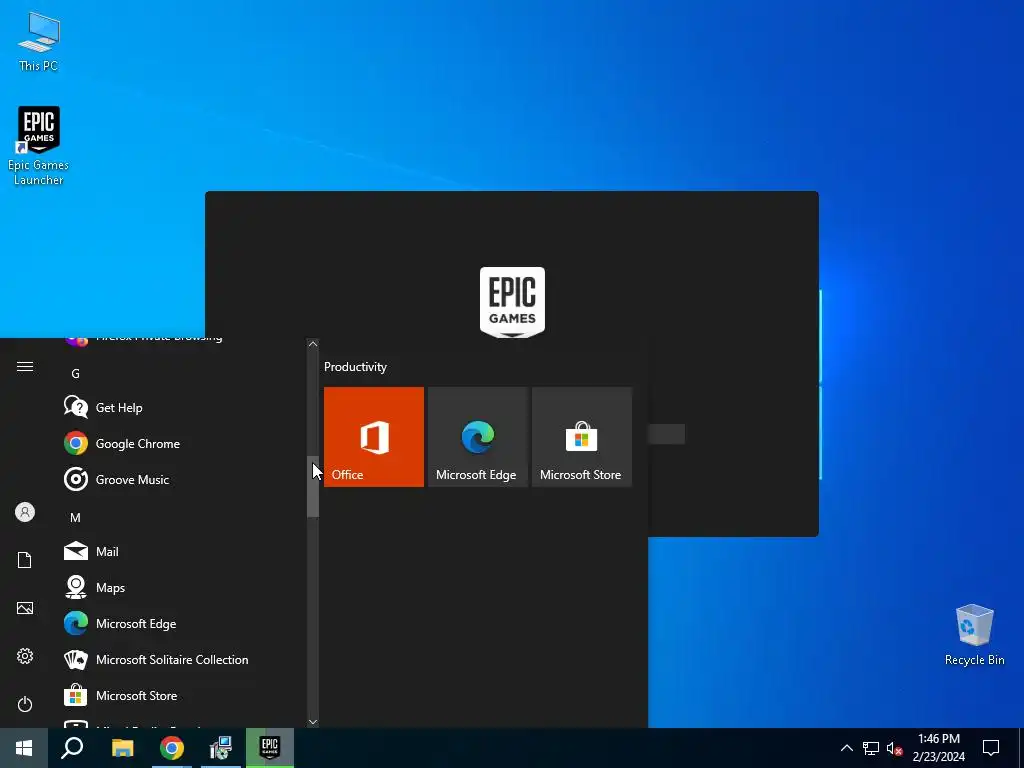This screenshot has height=768, width=1024.
Task: Click the Productivity group title
Action: pyautogui.click(x=355, y=367)
